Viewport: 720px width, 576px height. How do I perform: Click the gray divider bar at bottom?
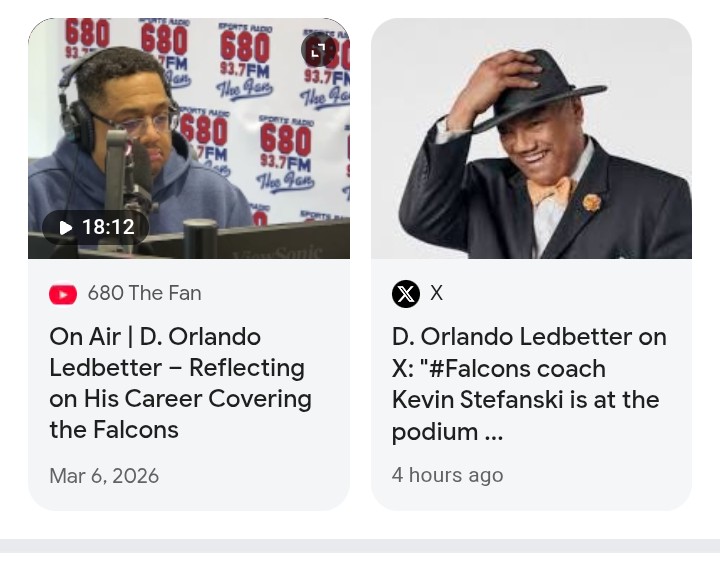(x=360, y=546)
